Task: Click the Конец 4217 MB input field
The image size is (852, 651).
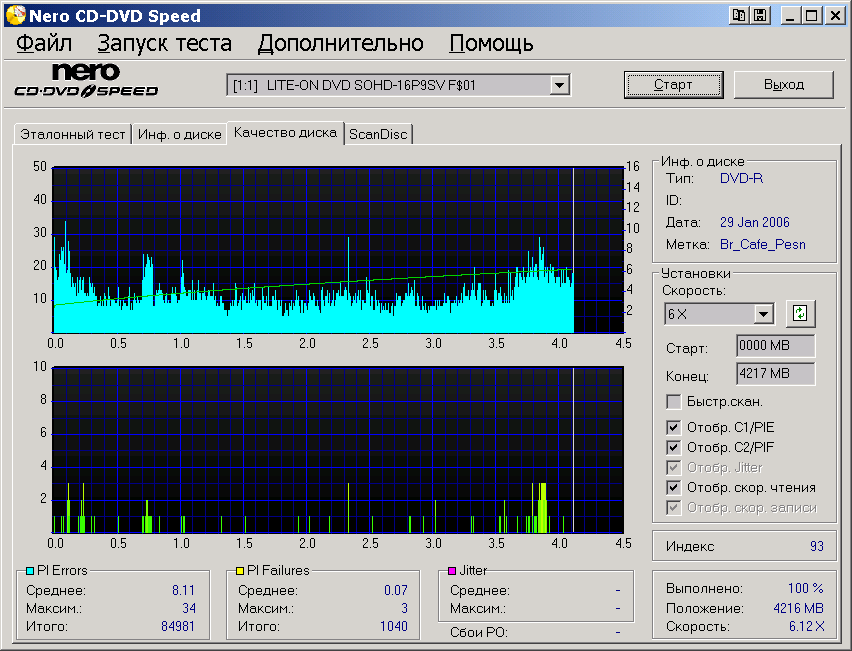Action: pyautogui.click(x=774, y=375)
